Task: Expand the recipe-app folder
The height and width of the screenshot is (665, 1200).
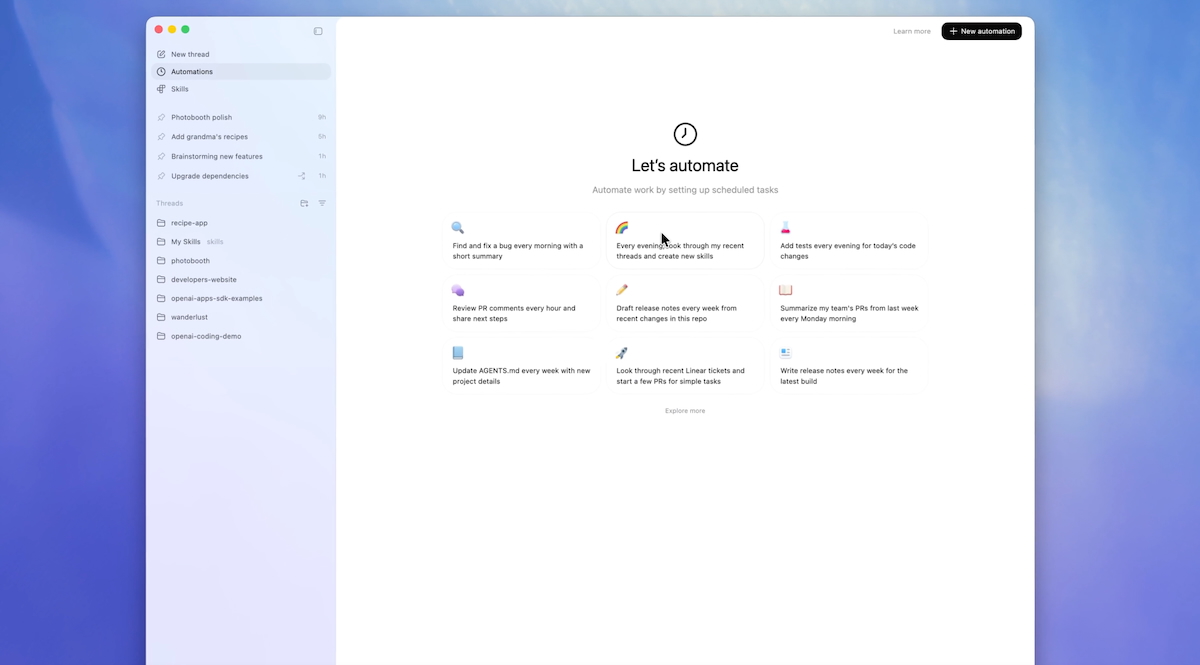Action: (189, 223)
